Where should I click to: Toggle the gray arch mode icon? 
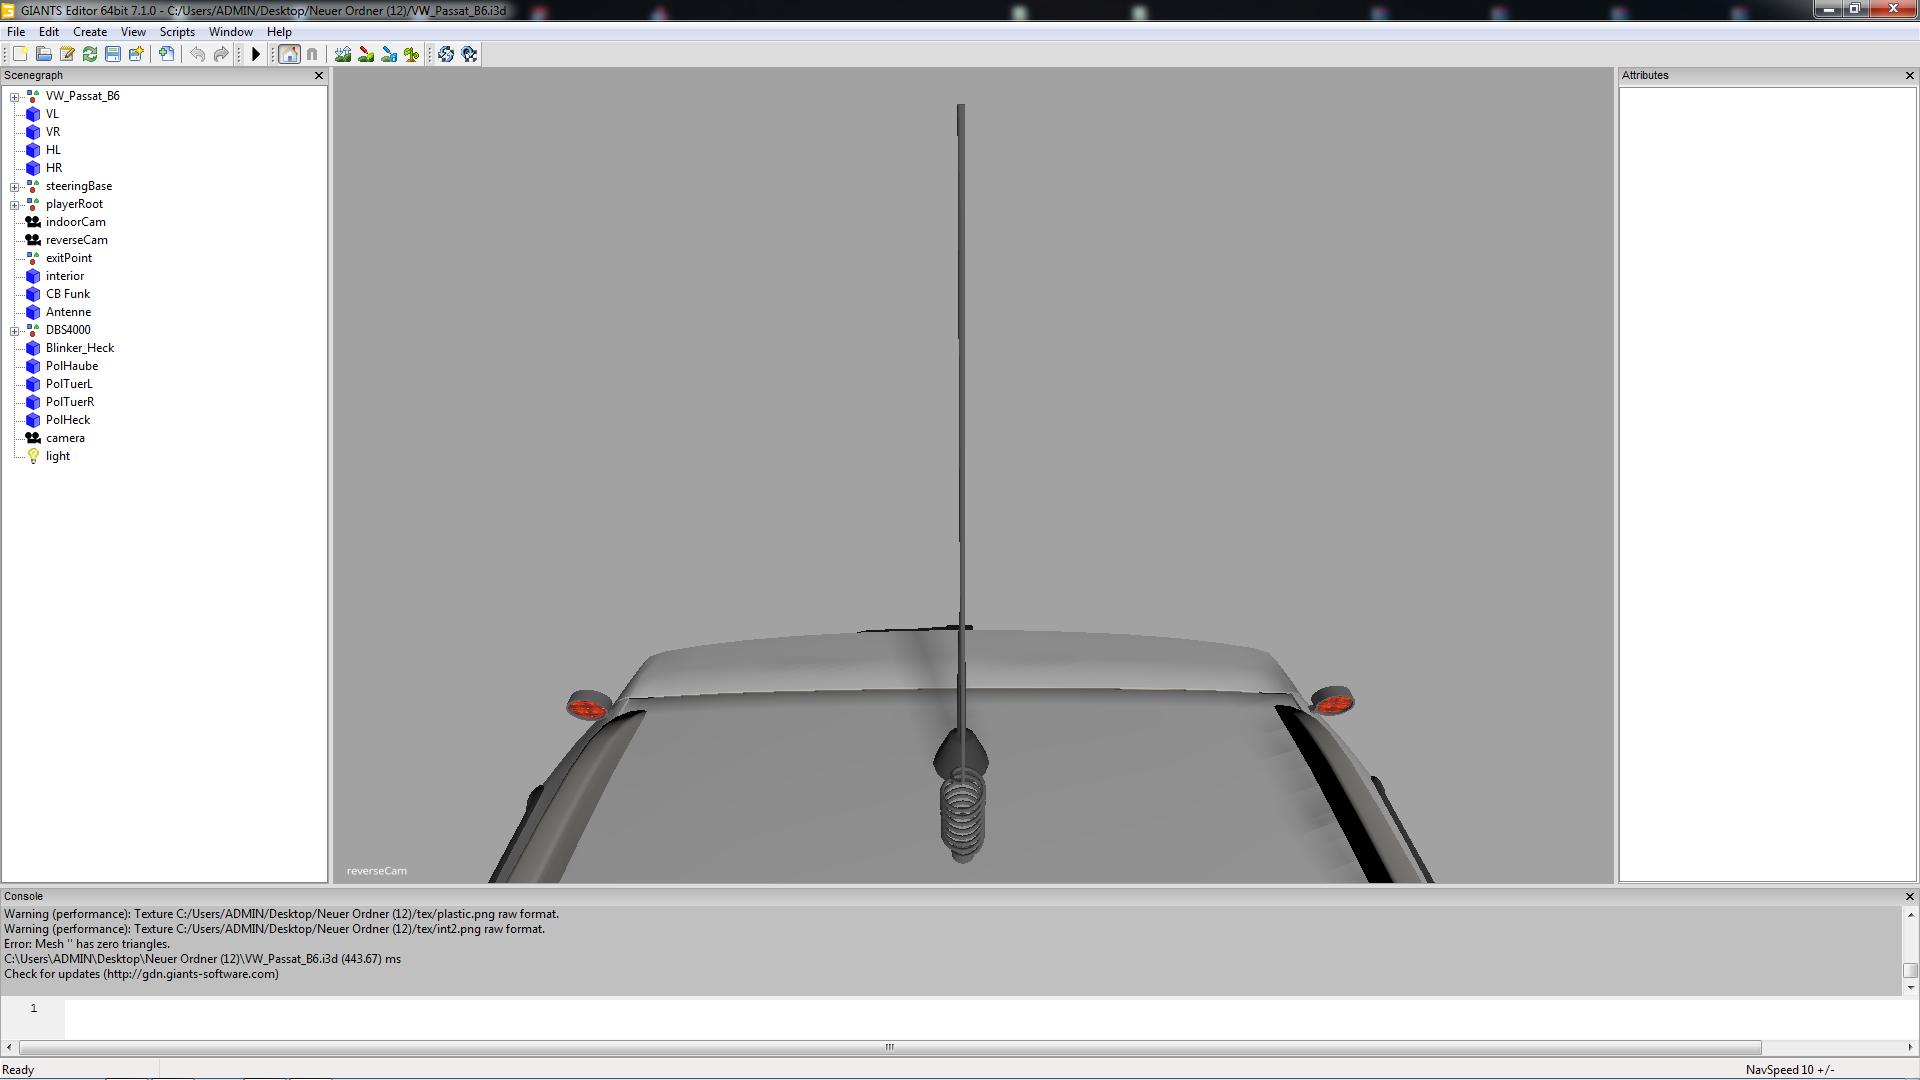[312, 54]
